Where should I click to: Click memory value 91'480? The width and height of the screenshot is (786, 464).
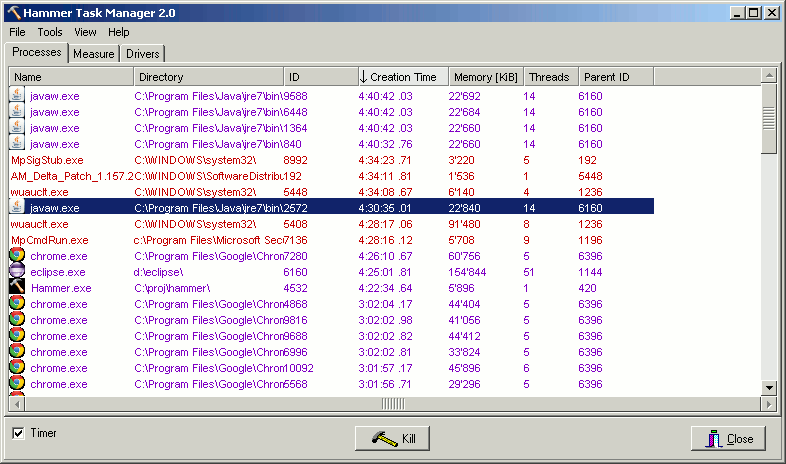464,224
